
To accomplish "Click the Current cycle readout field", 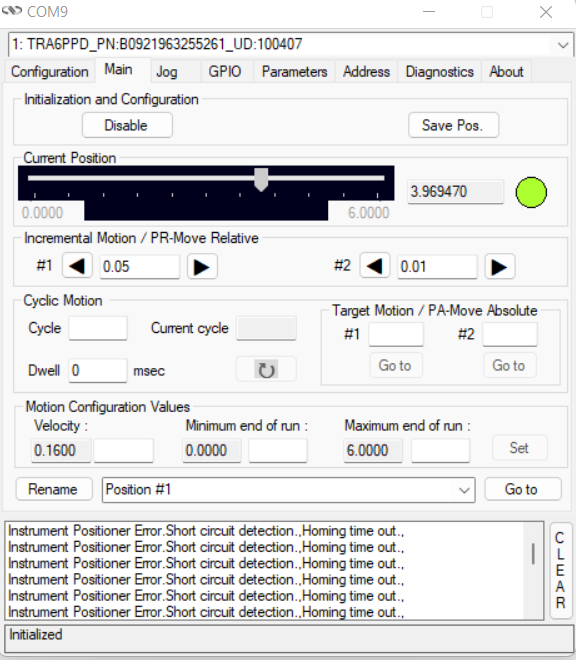I will [x=266, y=328].
